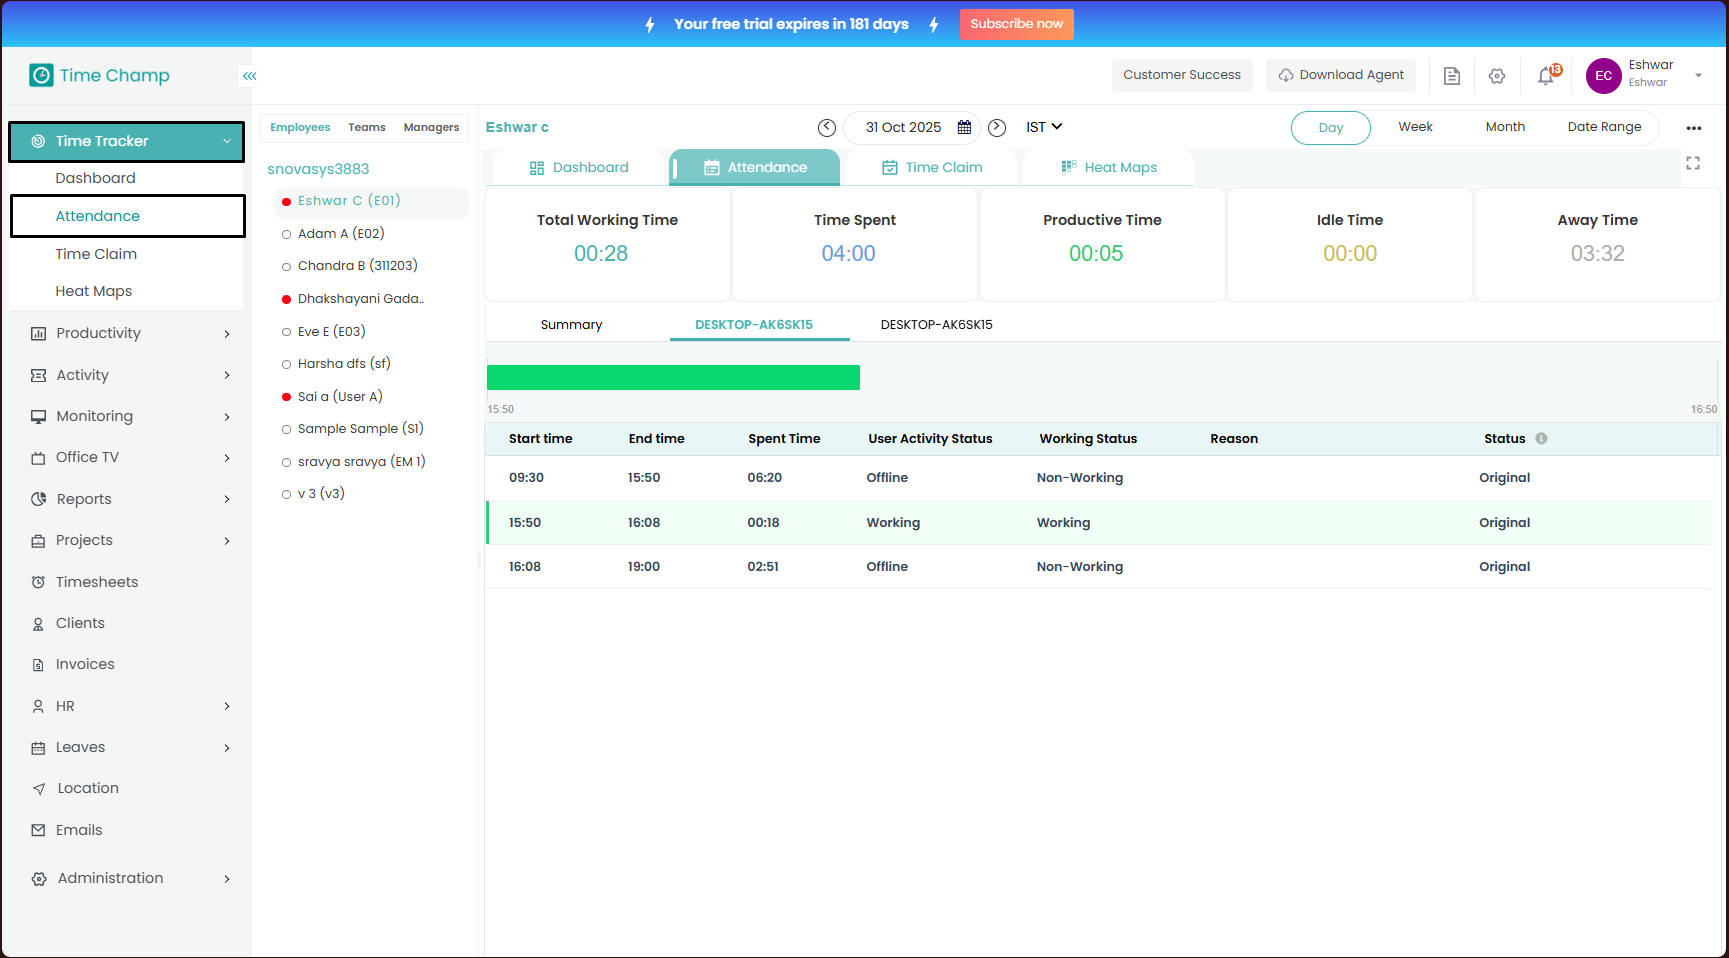Open the IST timezone dropdown
The image size is (1729, 958).
1044,127
